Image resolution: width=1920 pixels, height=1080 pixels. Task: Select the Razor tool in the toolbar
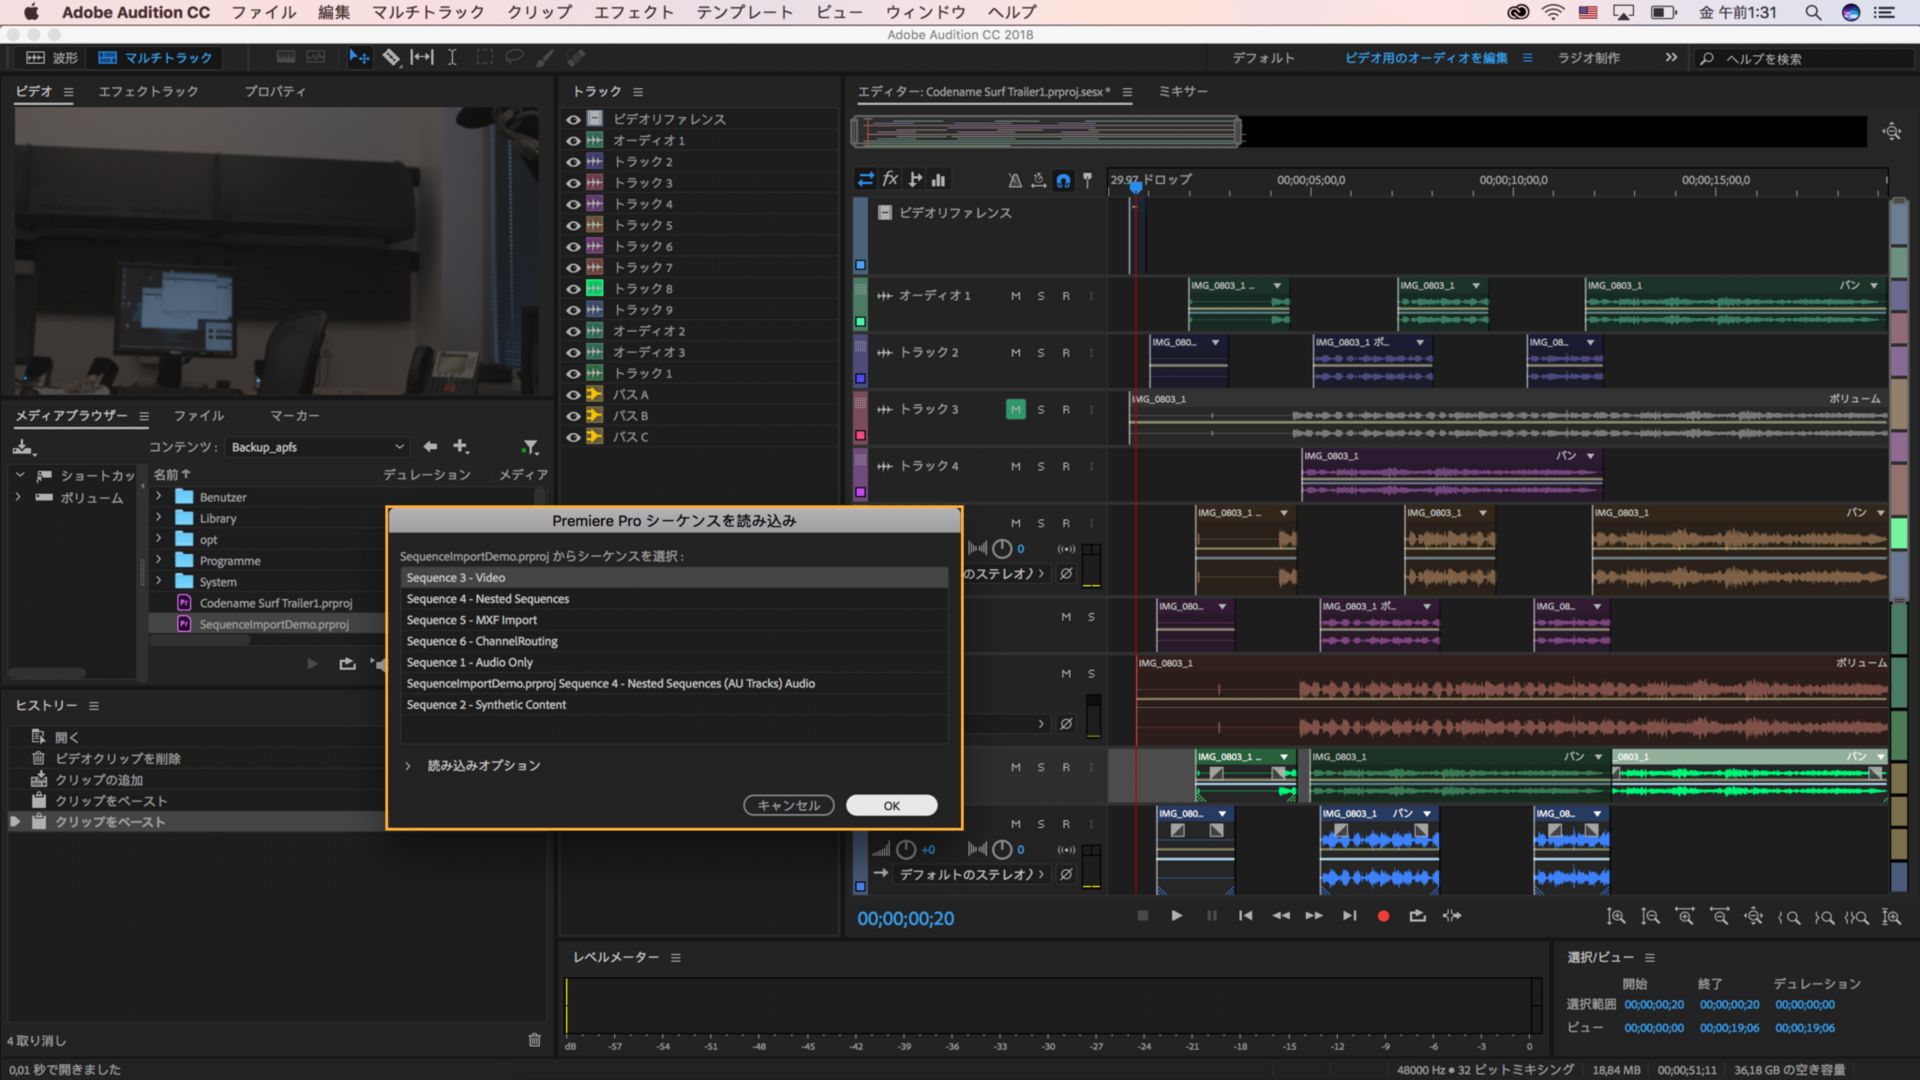click(392, 57)
